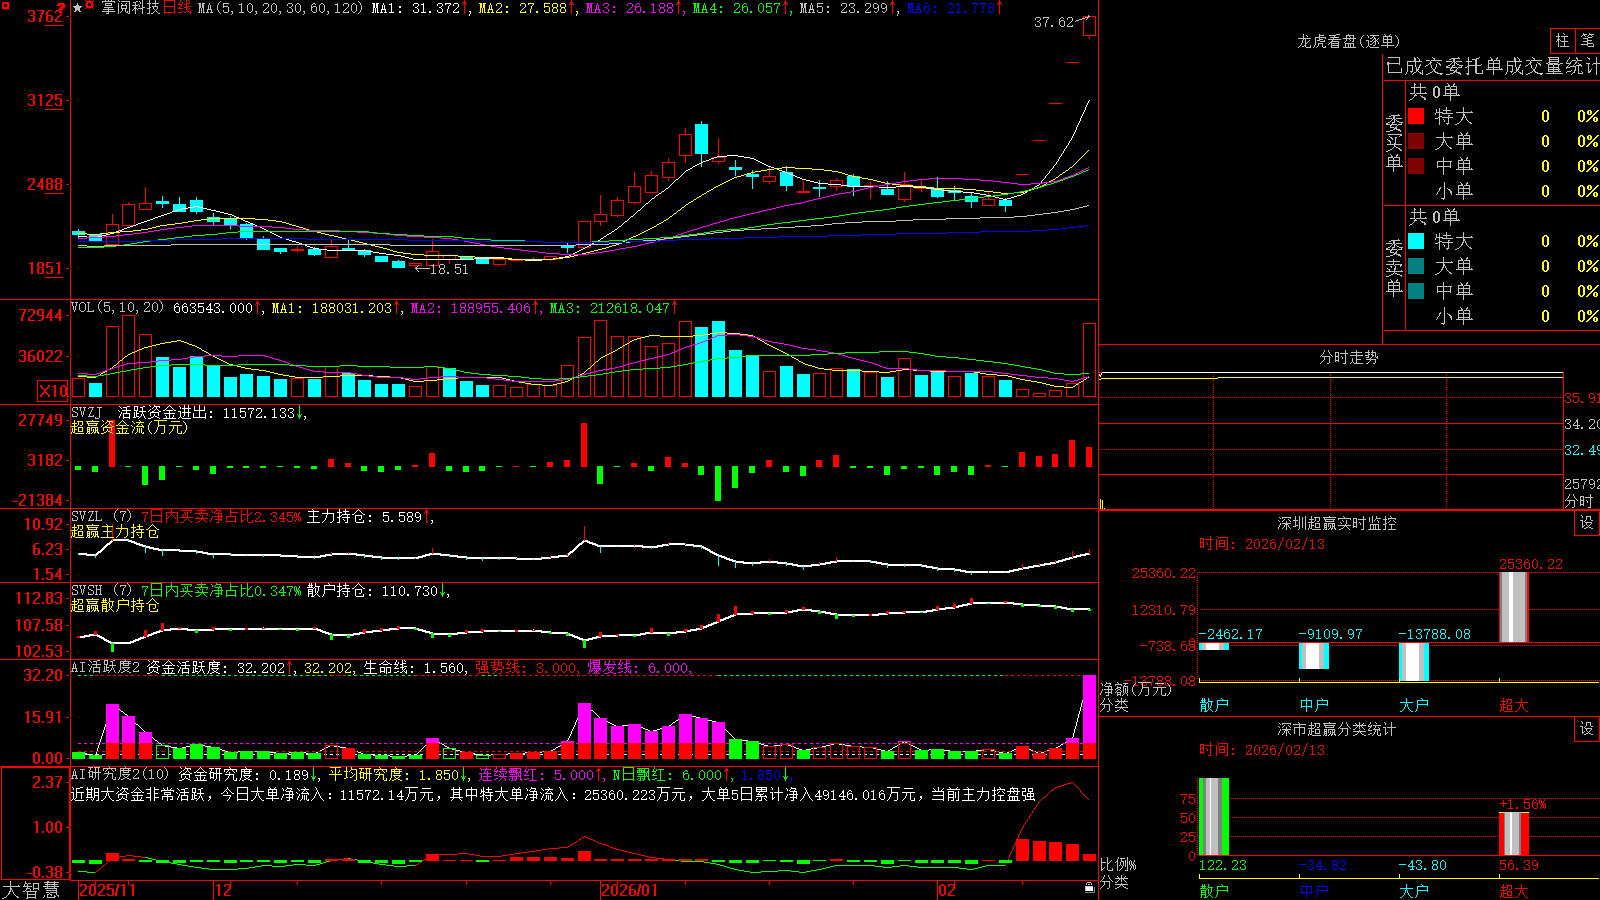Click the 02 month marker on time axis

click(947, 890)
